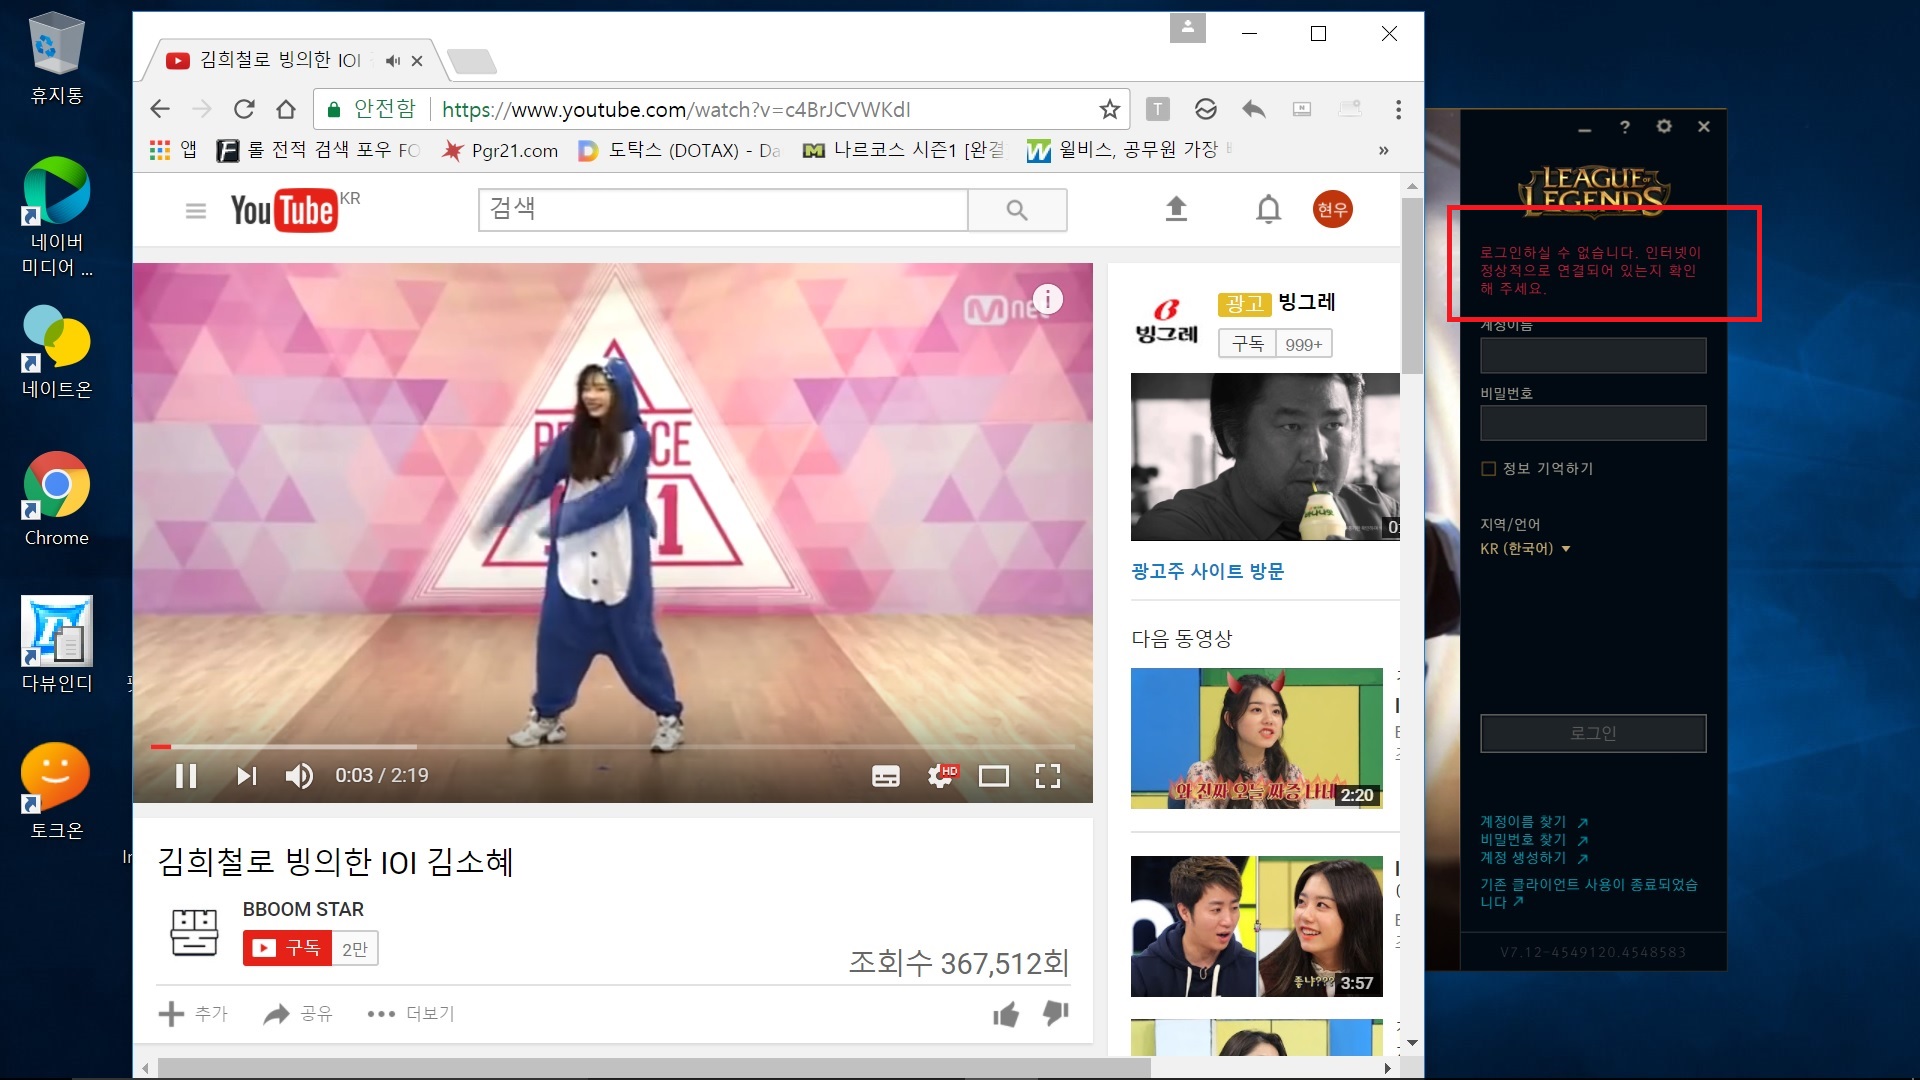Open a new Chrome tab

tap(471, 62)
